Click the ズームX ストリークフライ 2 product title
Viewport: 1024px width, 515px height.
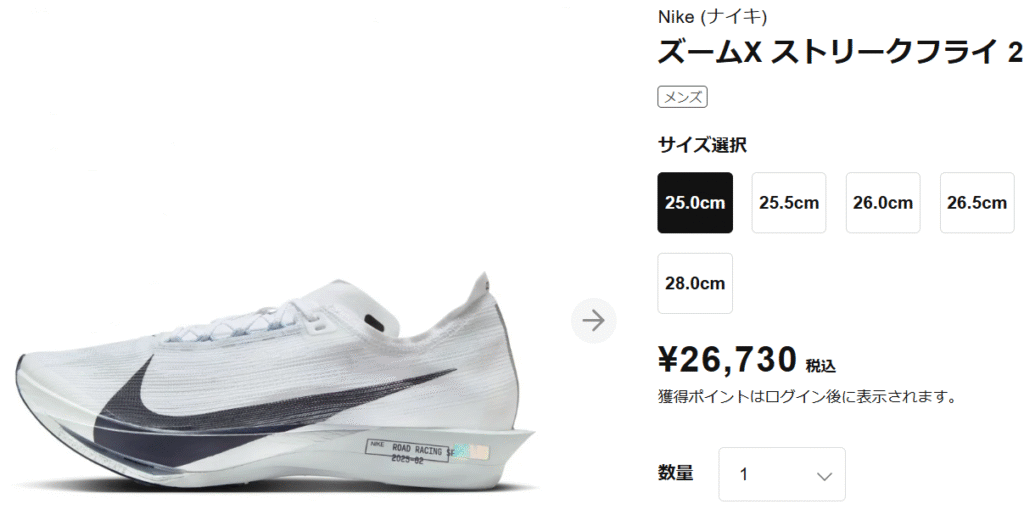pyautogui.click(x=840, y=52)
